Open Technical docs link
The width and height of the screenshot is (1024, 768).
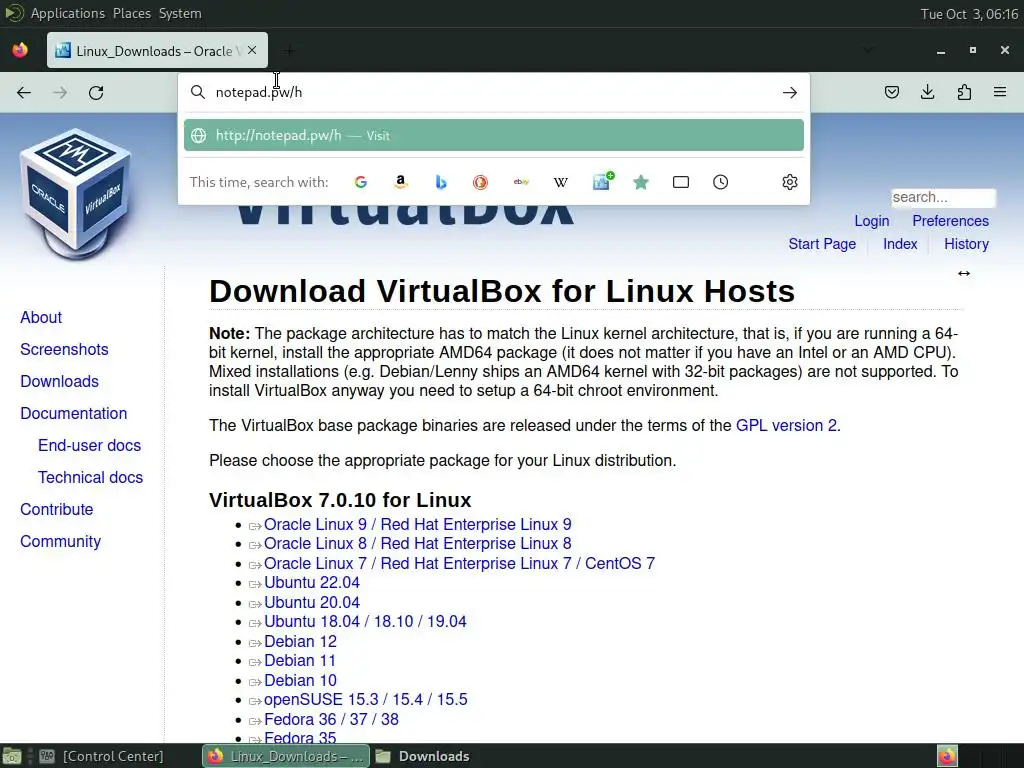90,477
